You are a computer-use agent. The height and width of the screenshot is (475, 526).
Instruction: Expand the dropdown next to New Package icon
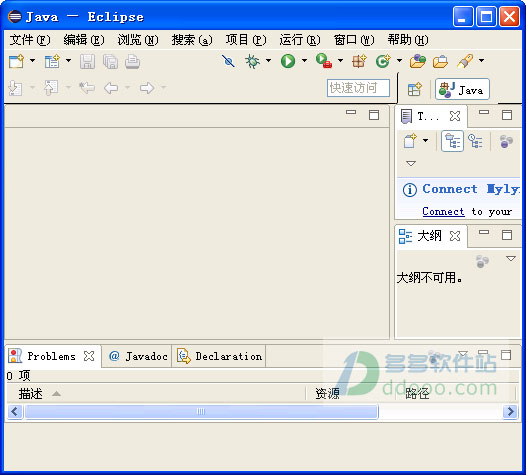point(68,61)
